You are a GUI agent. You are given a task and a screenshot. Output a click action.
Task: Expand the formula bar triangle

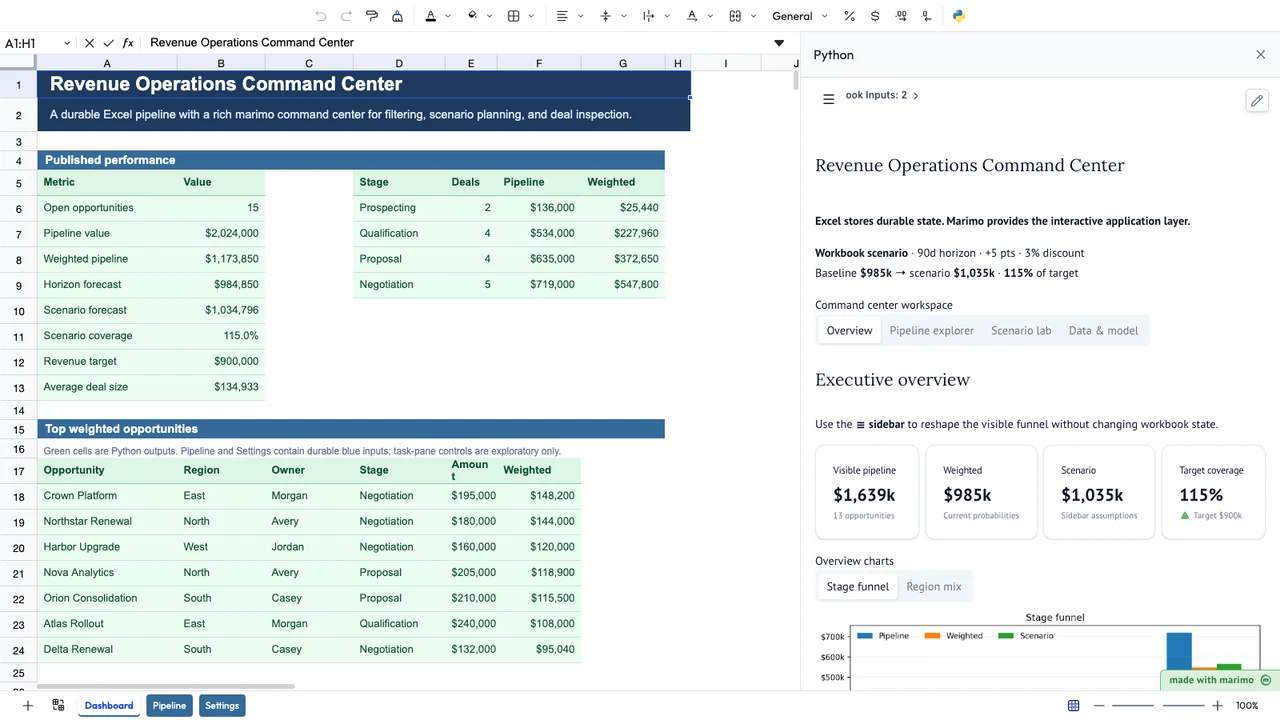coord(779,43)
